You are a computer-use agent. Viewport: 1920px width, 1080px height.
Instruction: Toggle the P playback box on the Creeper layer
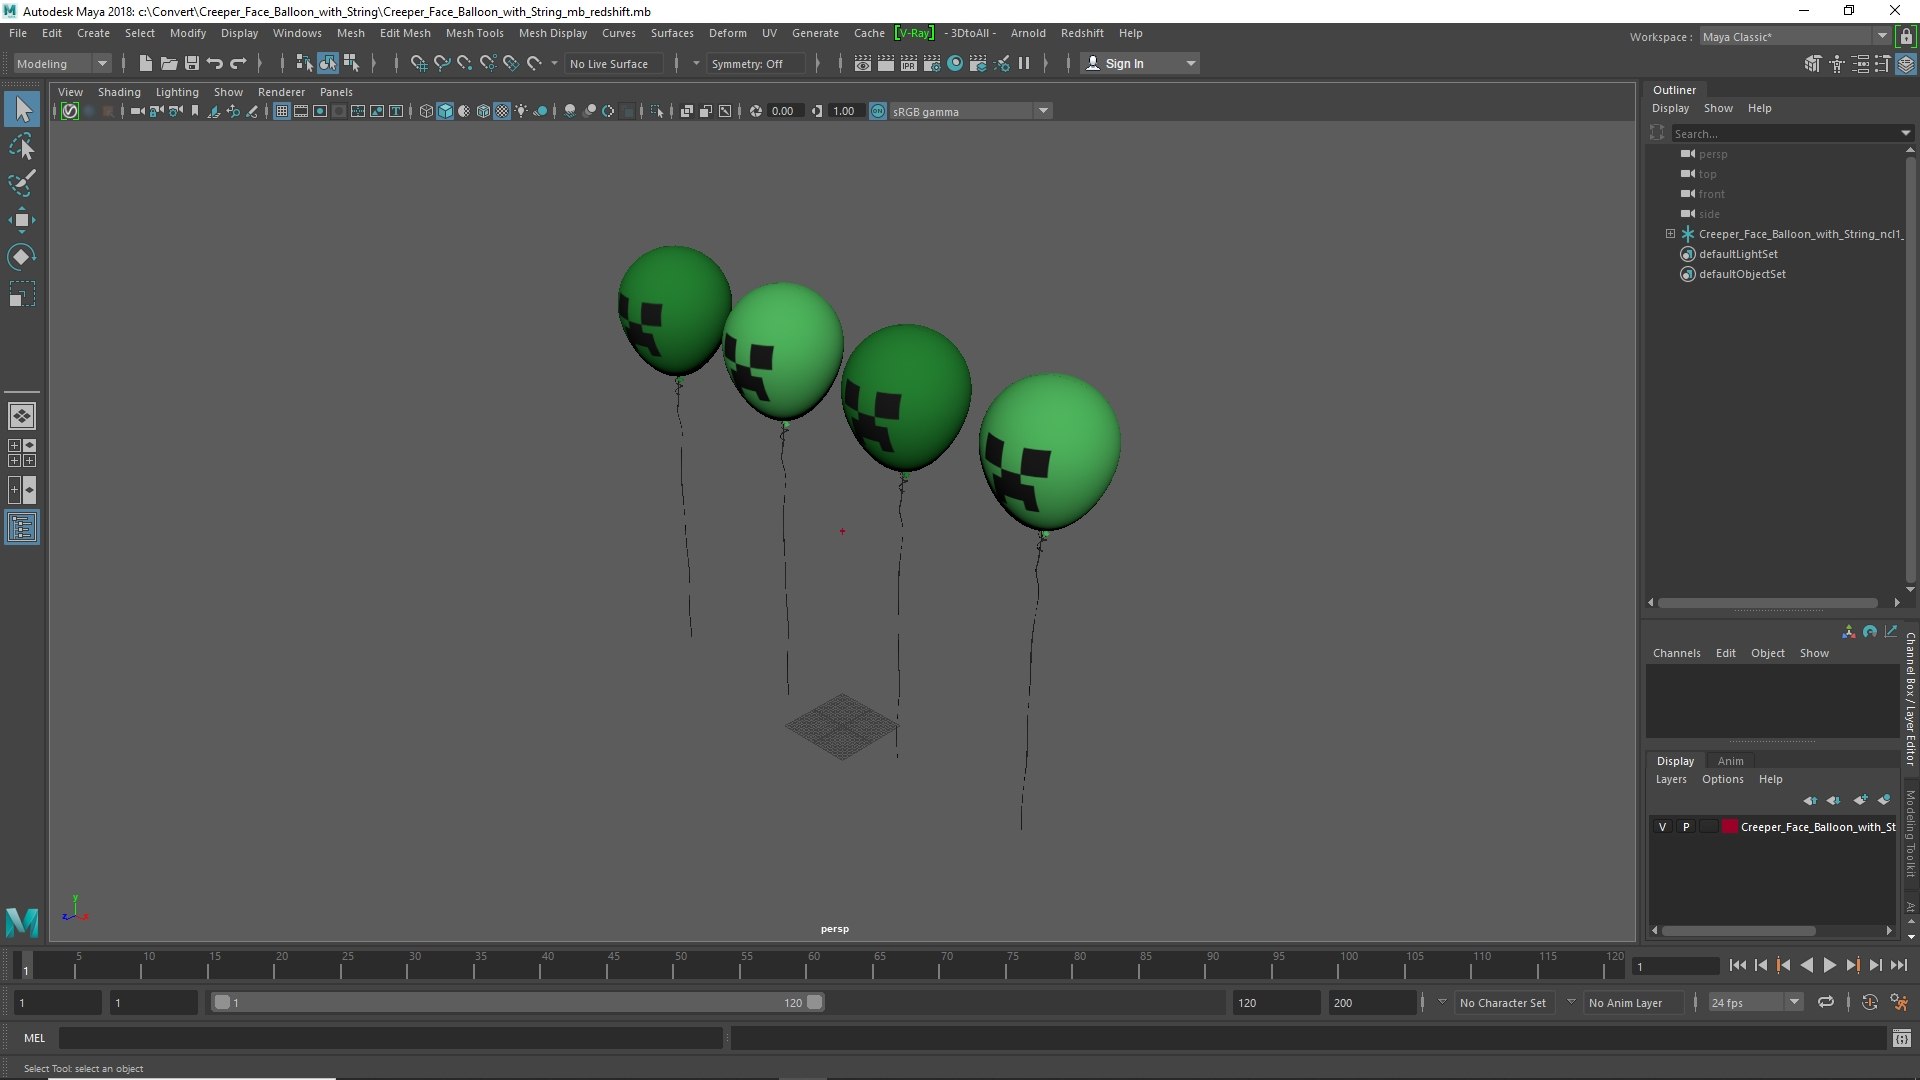pyautogui.click(x=1686, y=827)
